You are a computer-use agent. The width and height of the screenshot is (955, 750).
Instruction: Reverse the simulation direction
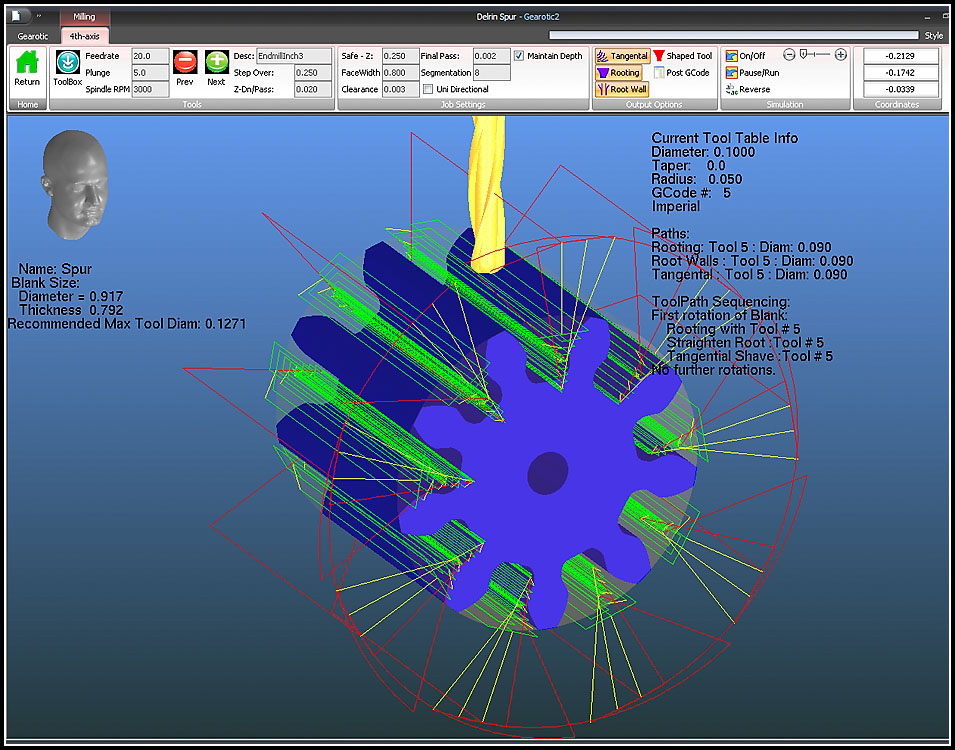coord(748,90)
